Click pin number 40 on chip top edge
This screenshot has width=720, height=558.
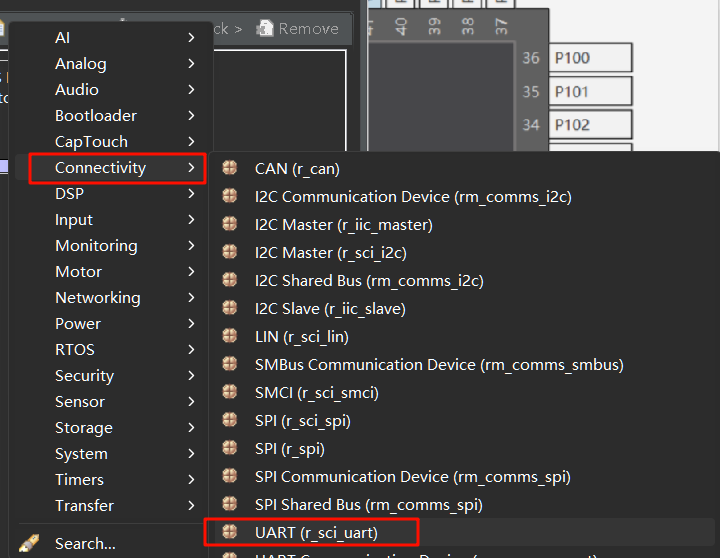coord(401,26)
